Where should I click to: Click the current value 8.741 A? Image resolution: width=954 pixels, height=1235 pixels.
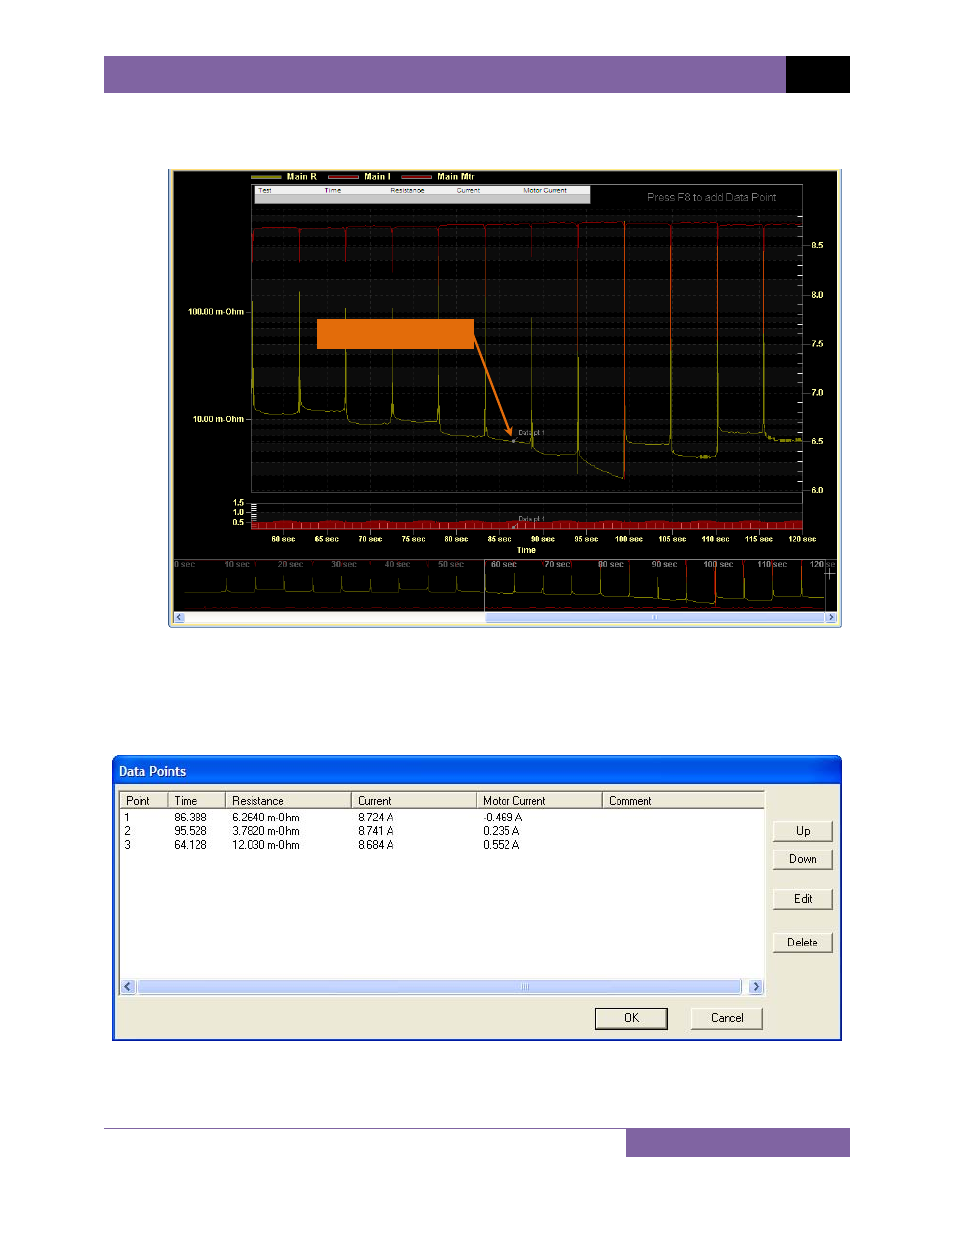[x=376, y=831]
